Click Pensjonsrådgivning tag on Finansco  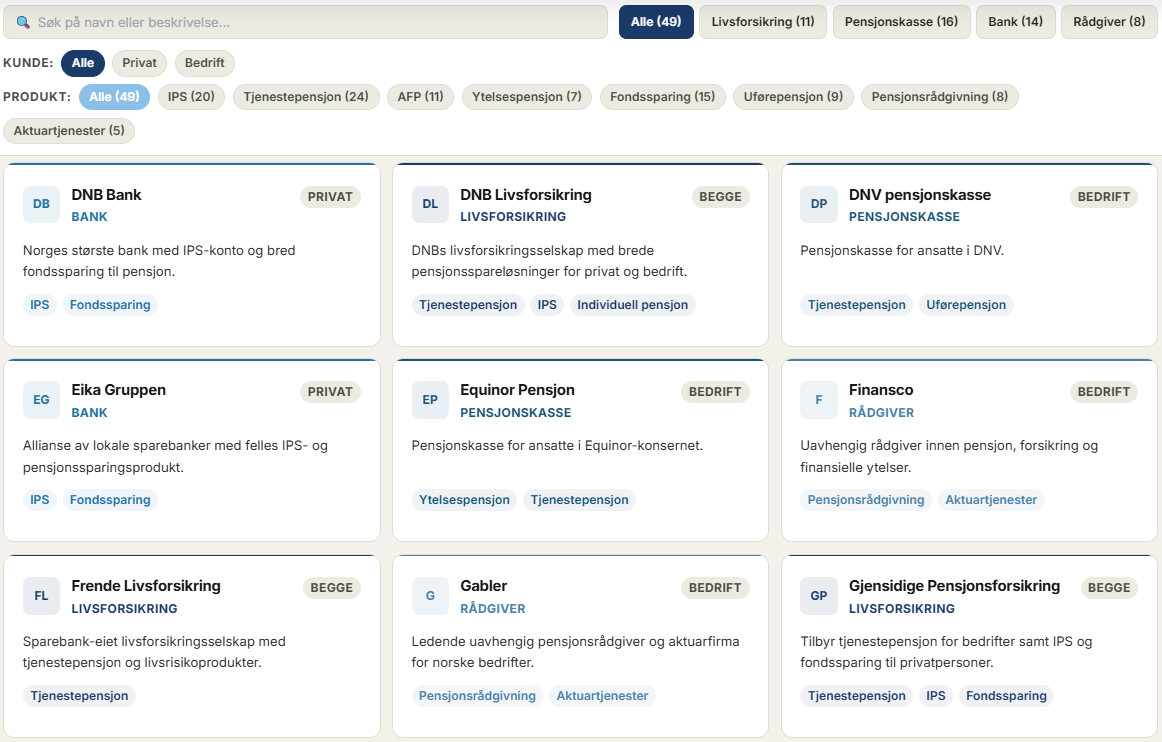(866, 500)
